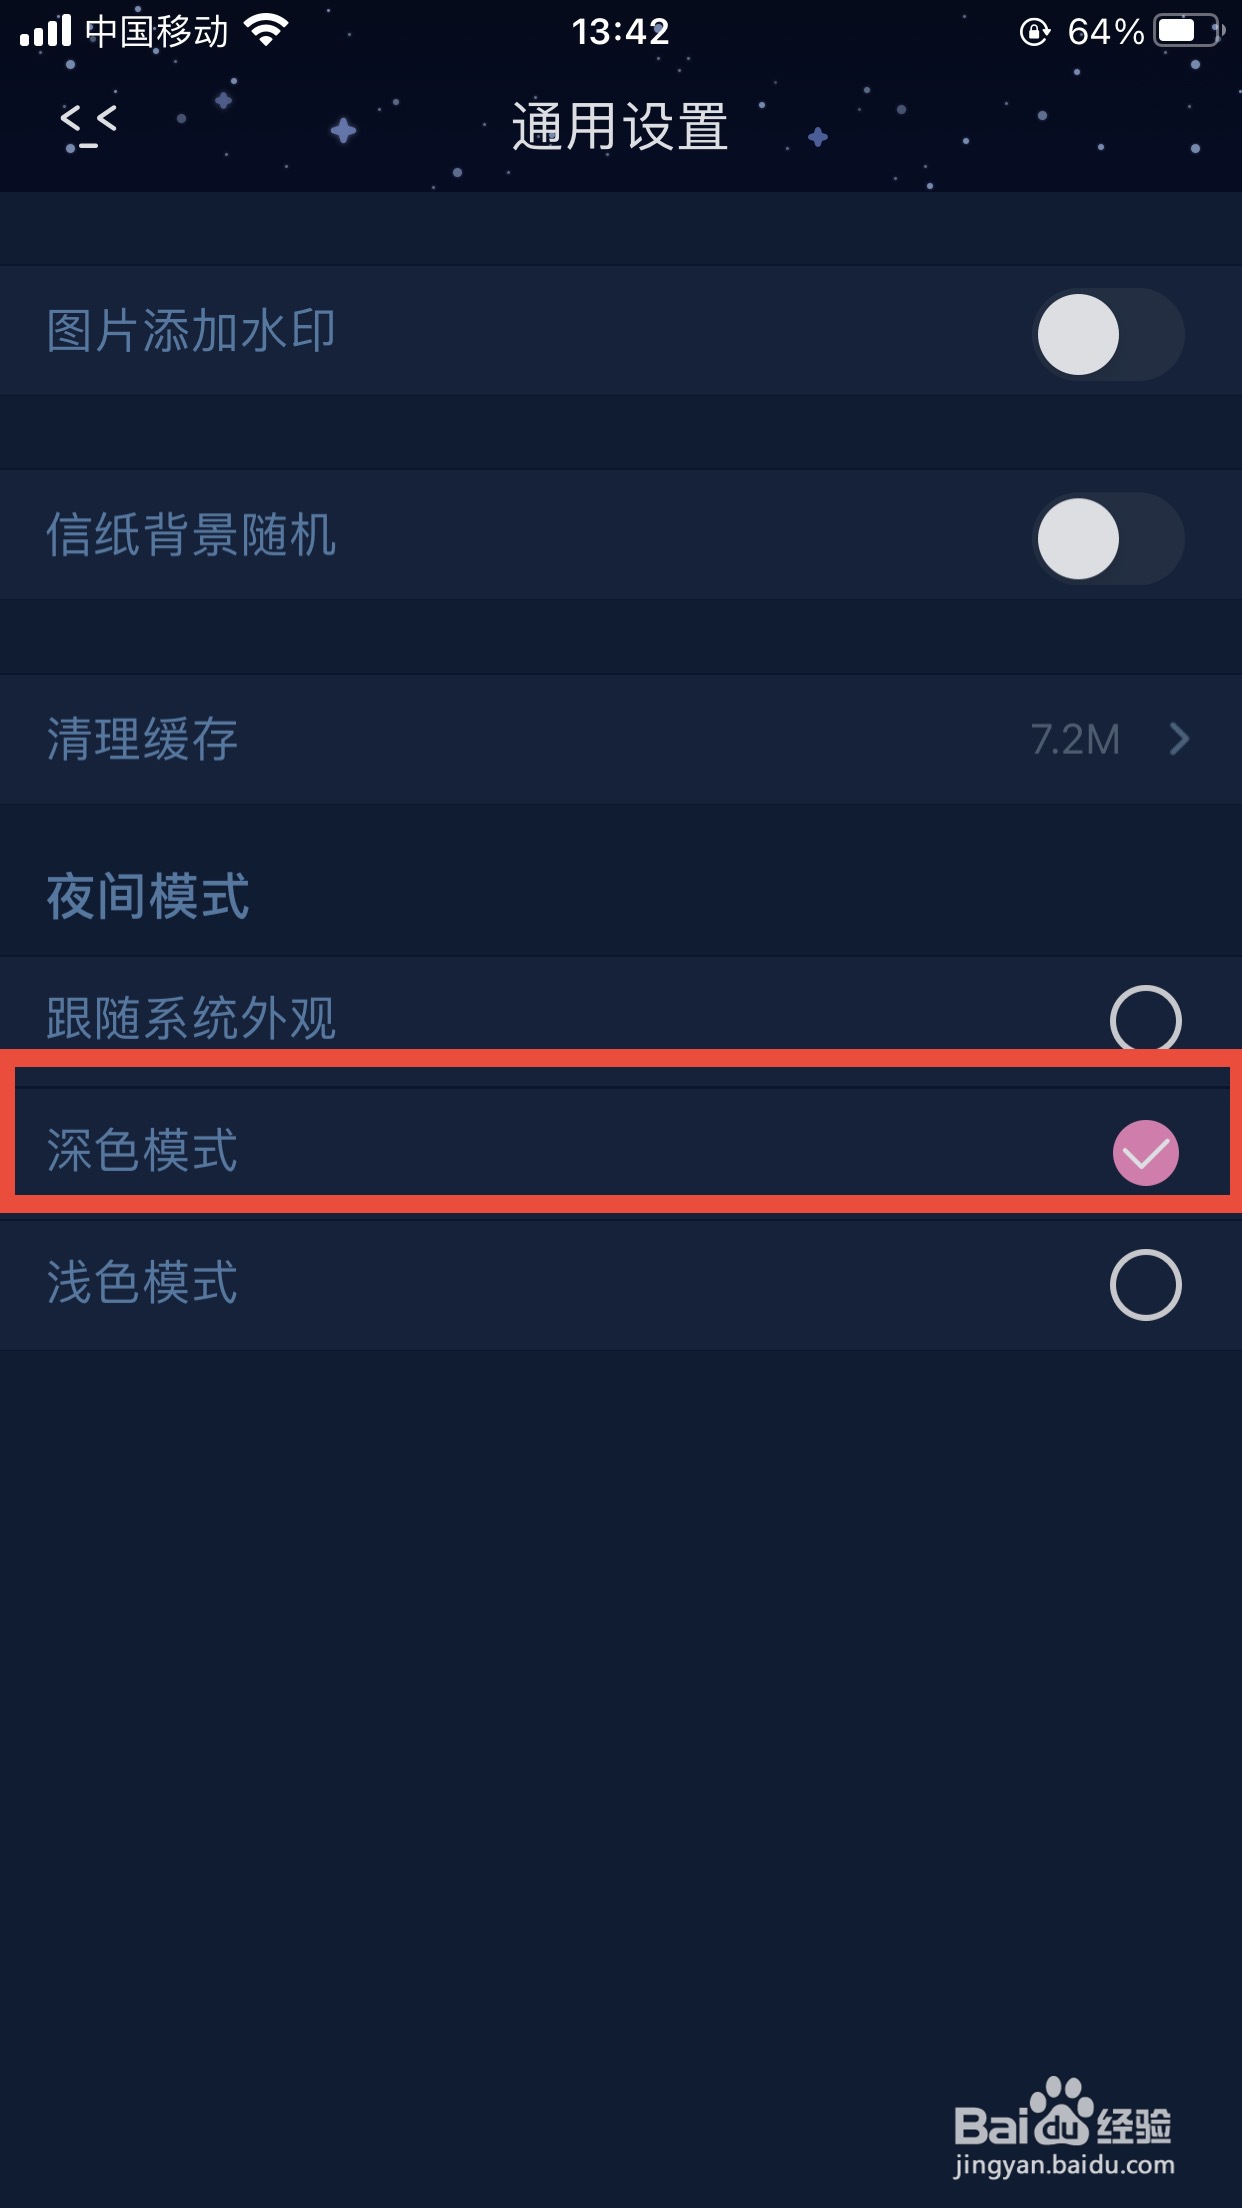Tap the cellular signal bars icon
The image size is (1242, 2208).
45,31
